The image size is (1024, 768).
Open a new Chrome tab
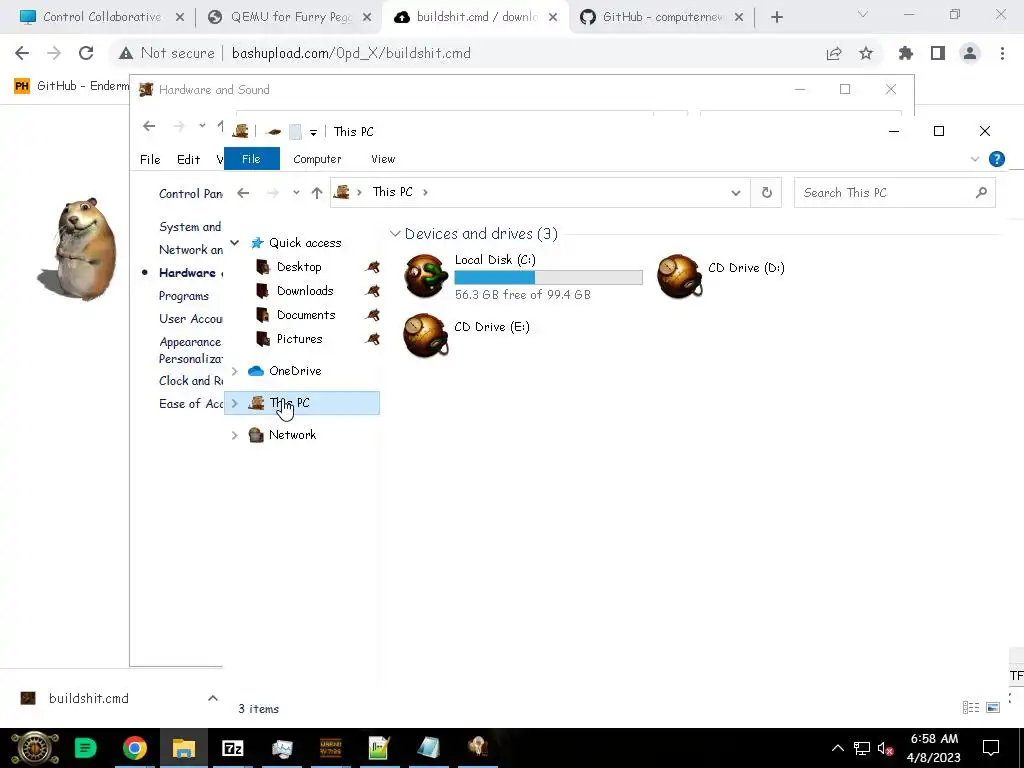click(x=776, y=17)
